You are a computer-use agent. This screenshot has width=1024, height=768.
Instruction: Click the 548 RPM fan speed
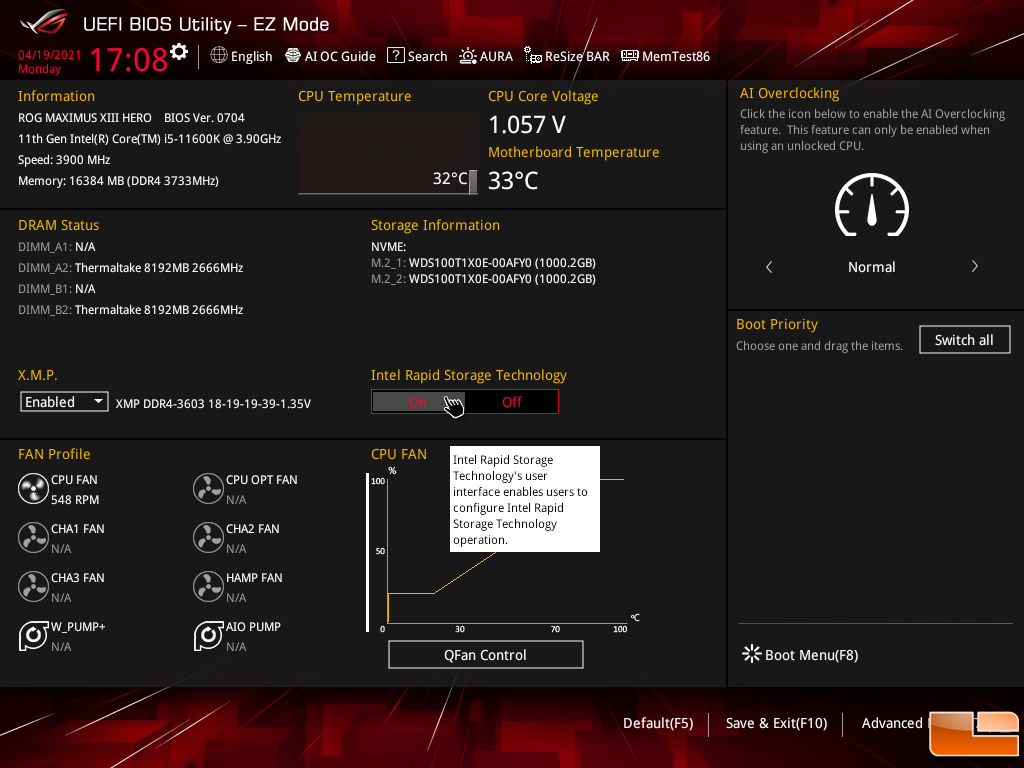pos(75,500)
